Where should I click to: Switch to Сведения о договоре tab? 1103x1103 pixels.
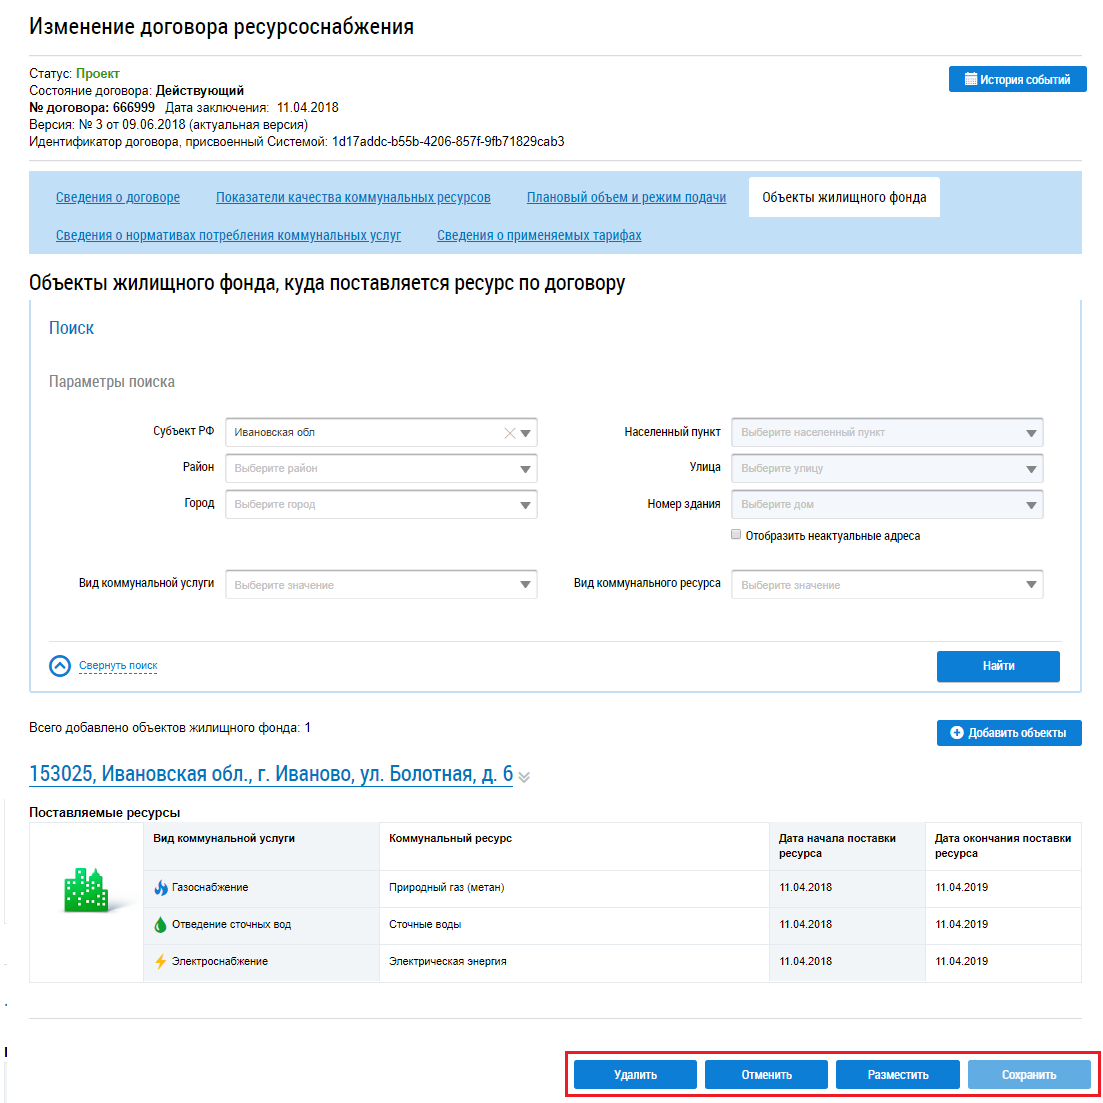(117, 198)
